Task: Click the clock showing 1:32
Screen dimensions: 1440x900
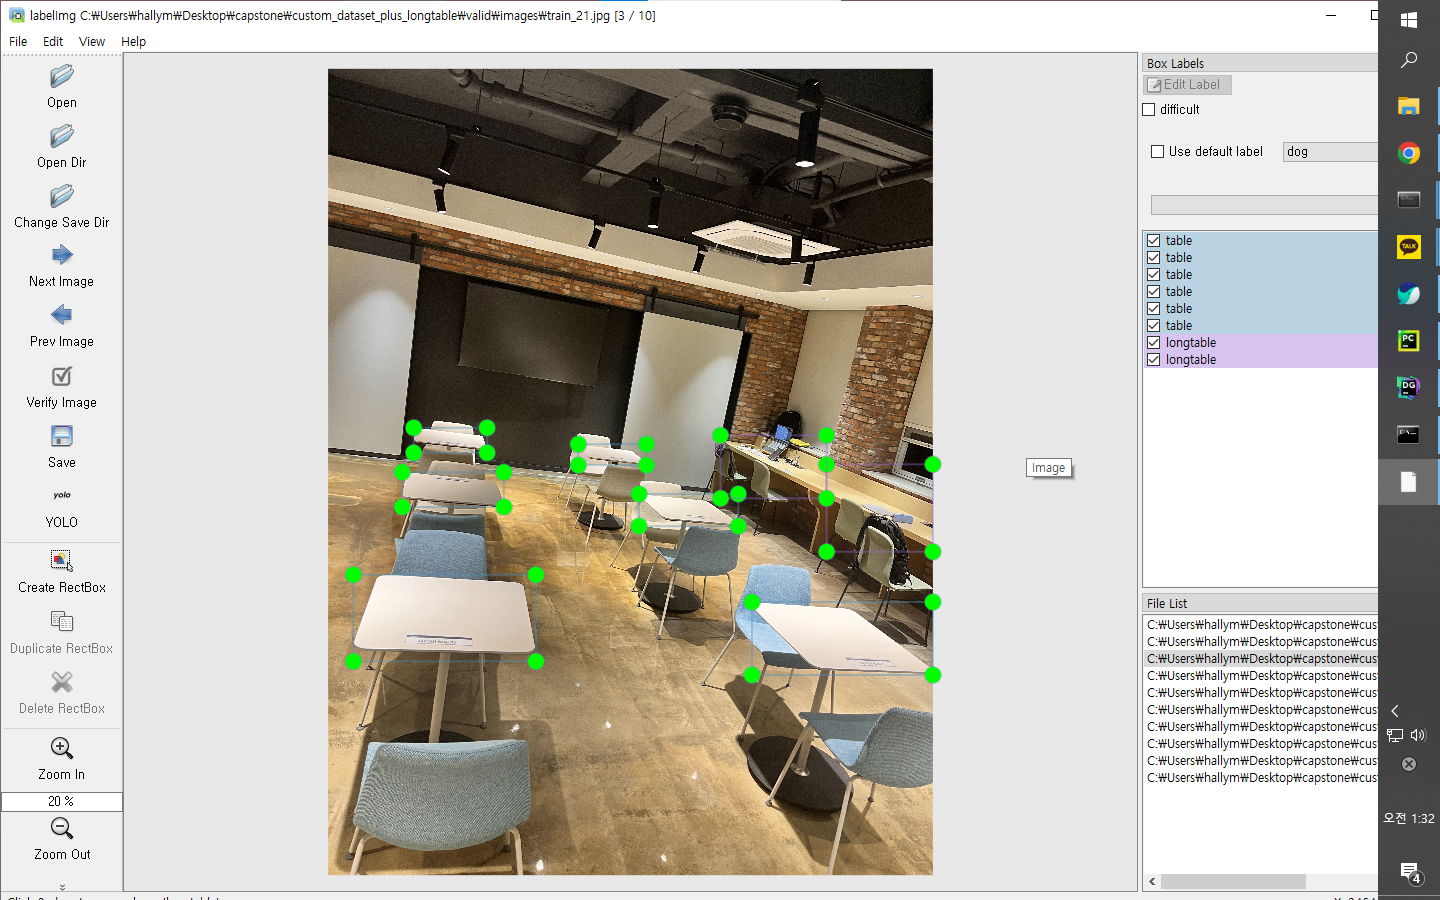Action: point(1409,818)
